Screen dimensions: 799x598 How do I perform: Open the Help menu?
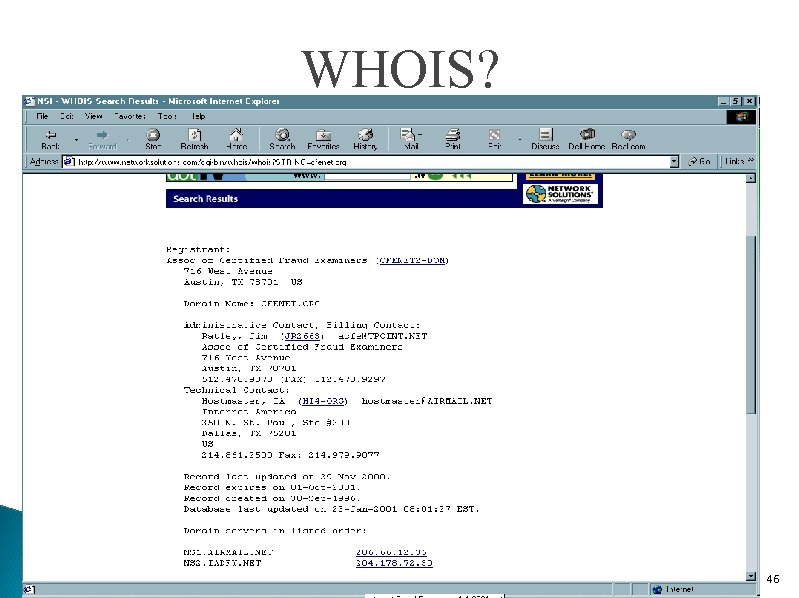pyautogui.click(x=198, y=116)
